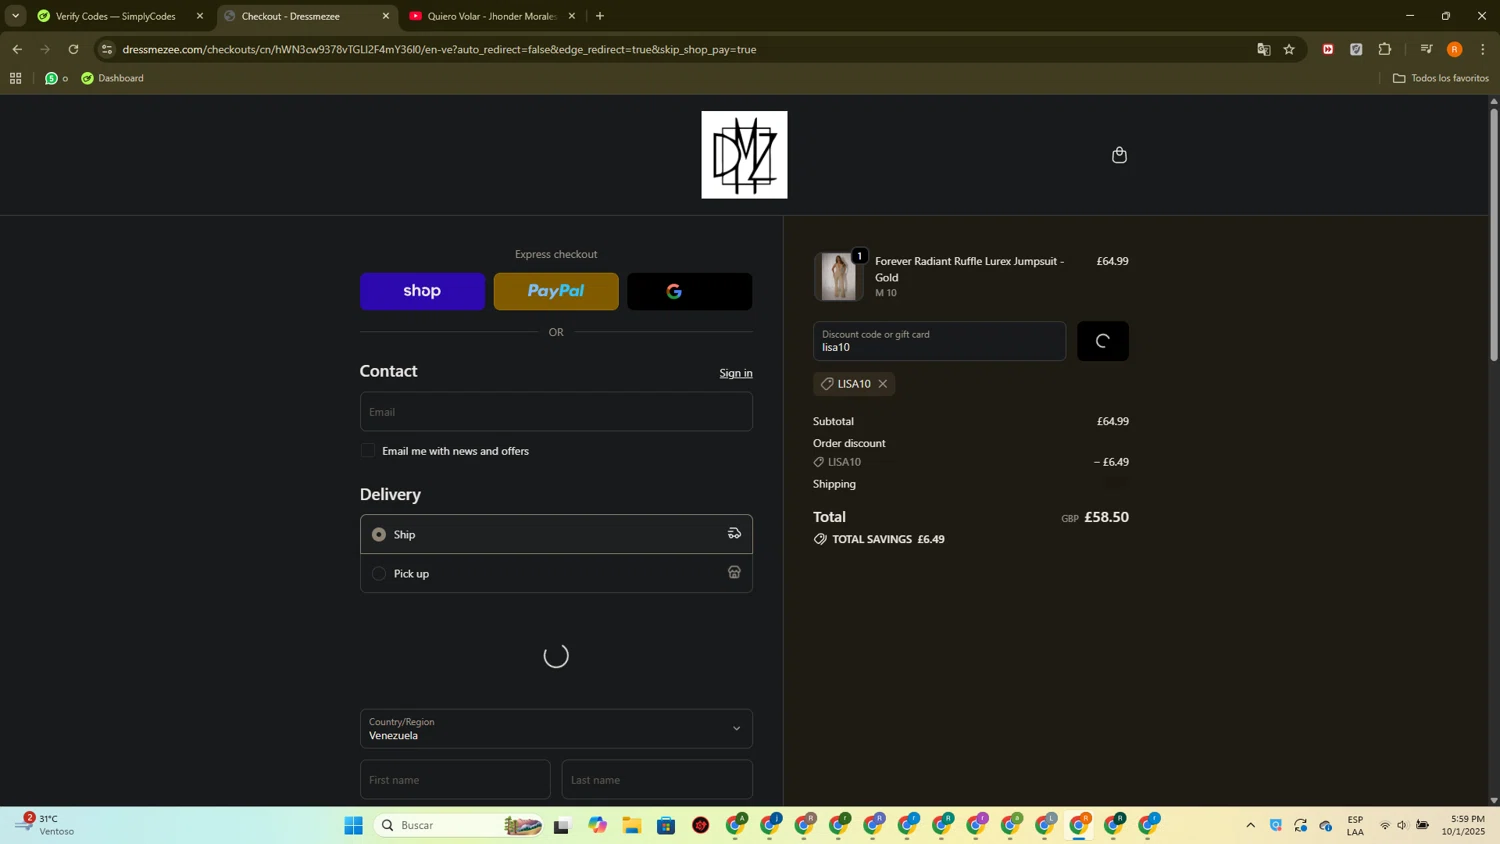
Task: Close the Quiero Volar tab
Action: click(572, 16)
